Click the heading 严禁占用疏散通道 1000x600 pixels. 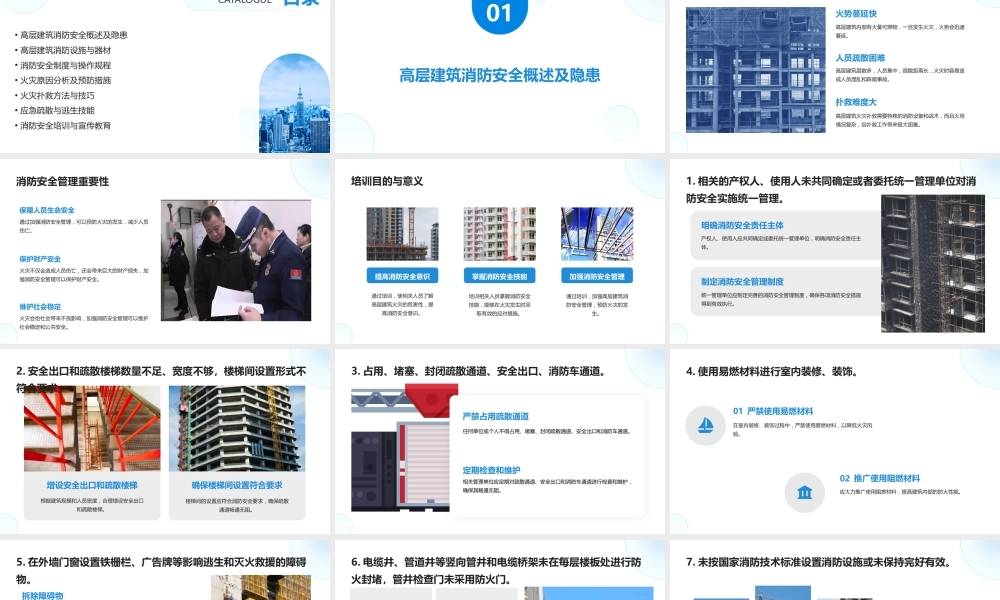tap(496, 416)
